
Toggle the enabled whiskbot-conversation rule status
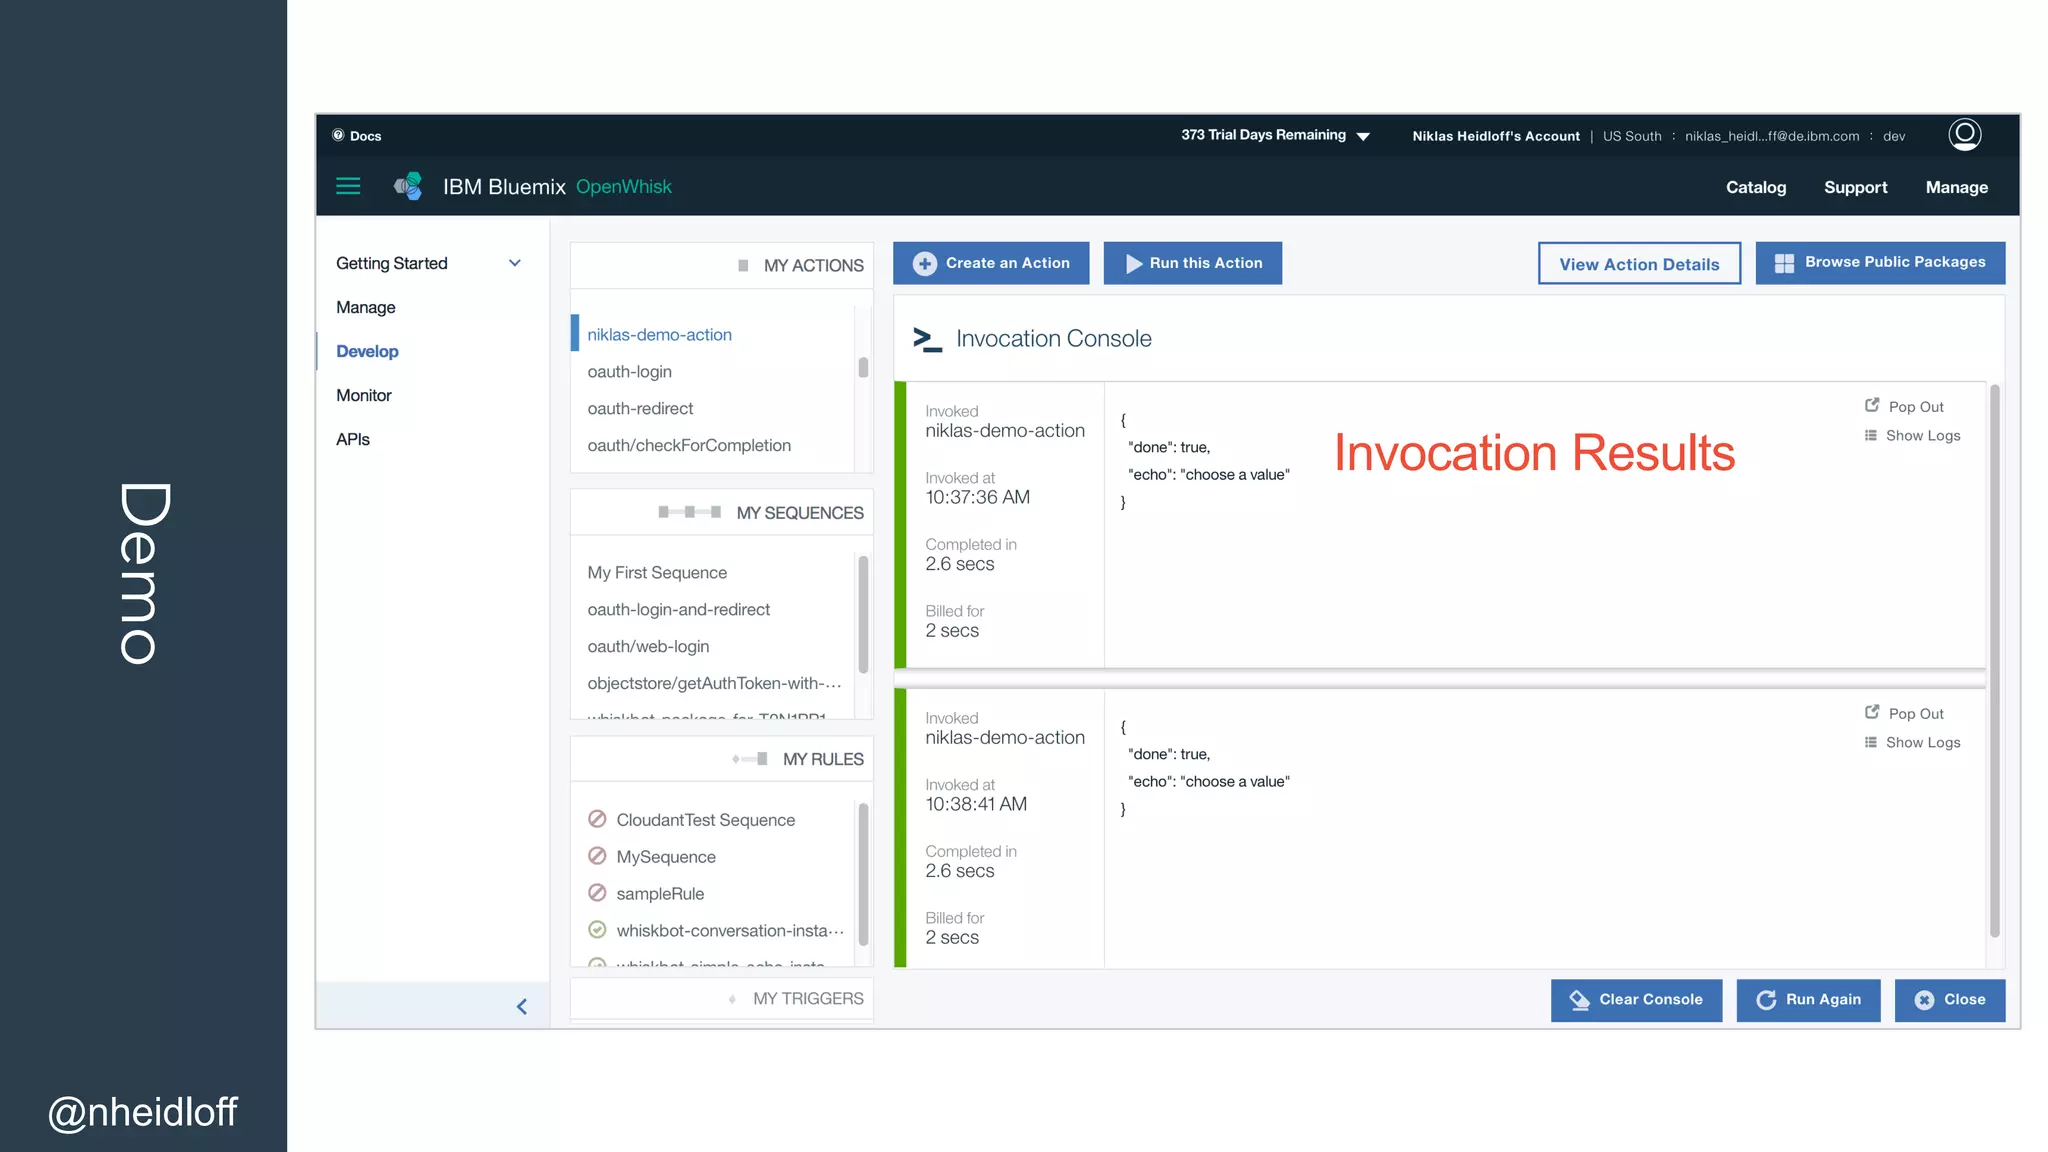597,930
